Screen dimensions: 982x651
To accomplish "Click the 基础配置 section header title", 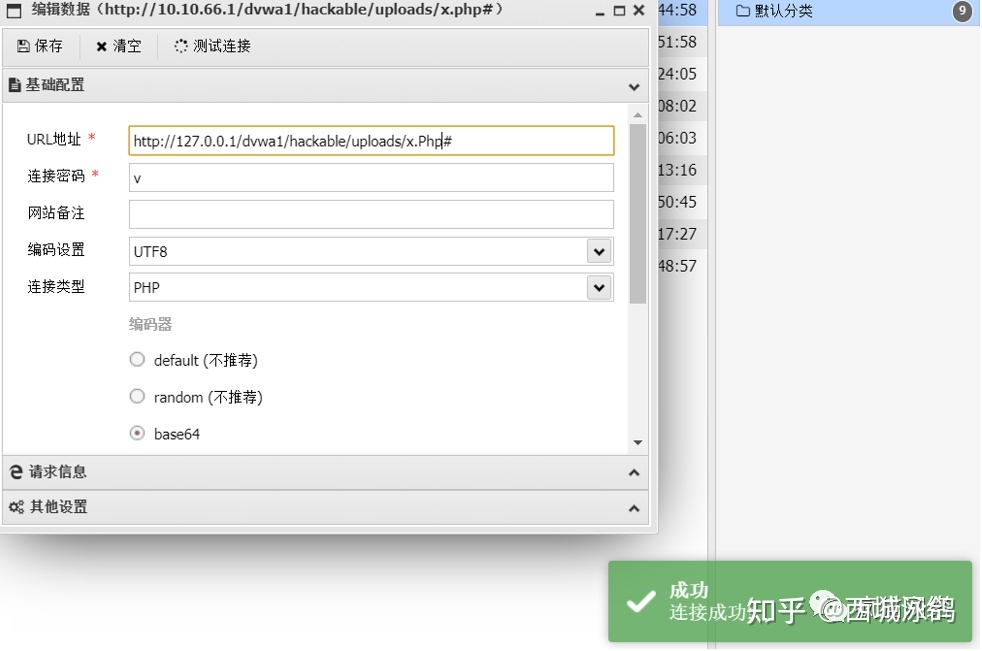I will click(x=55, y=85).
